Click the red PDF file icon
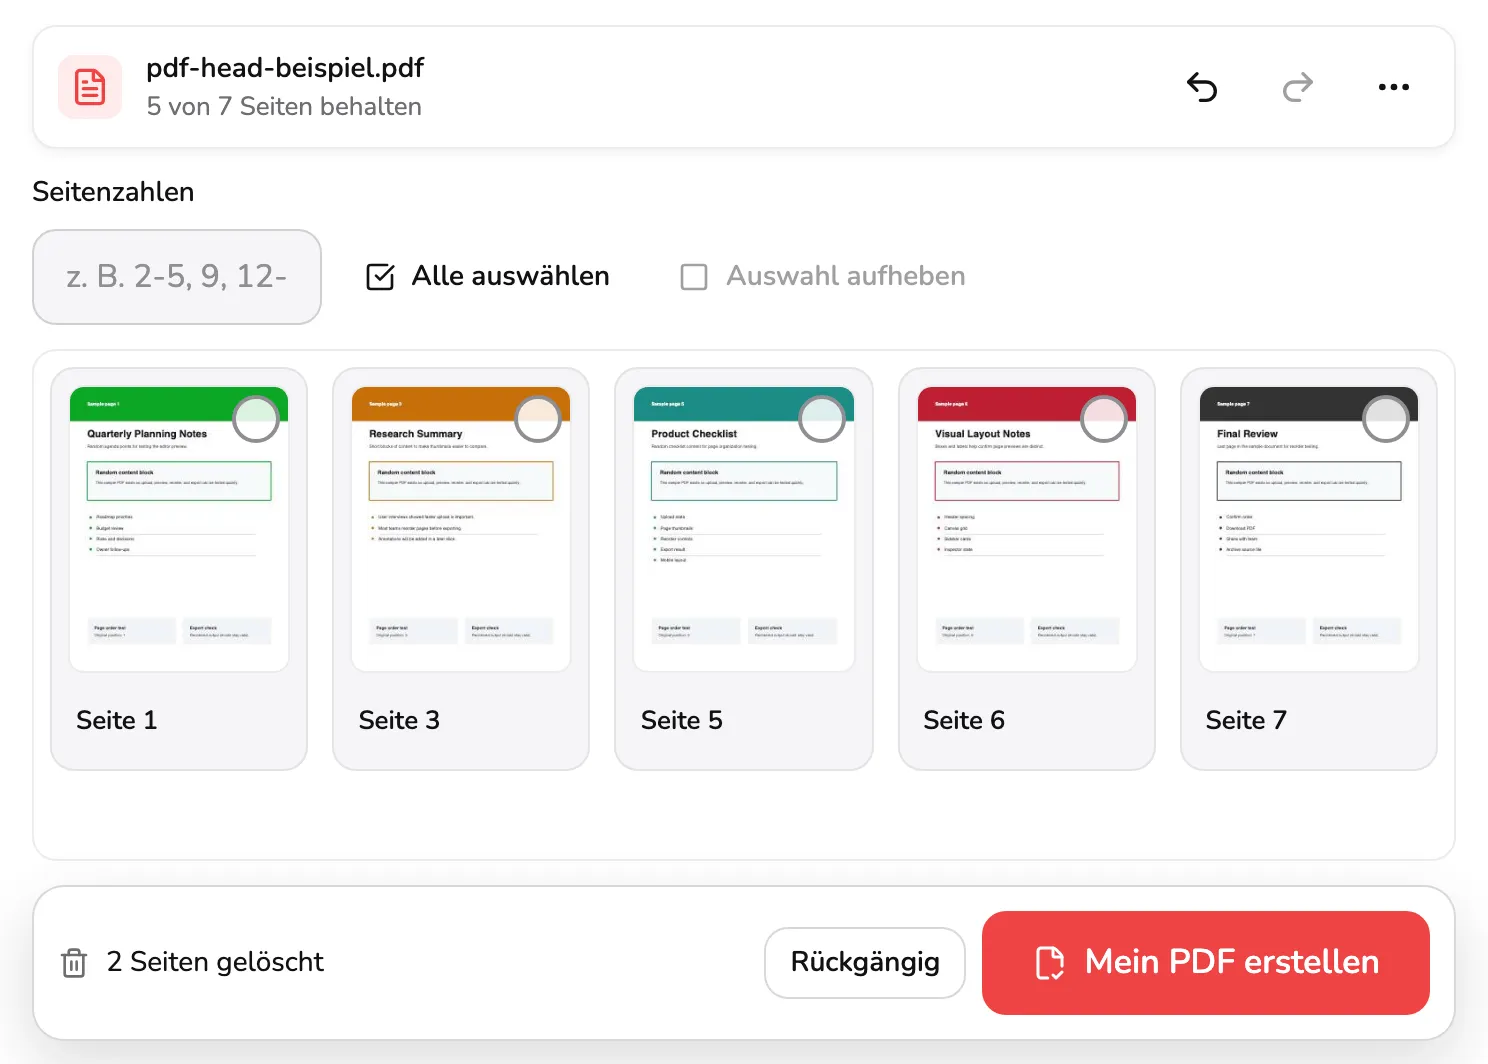 click(90, 87)
